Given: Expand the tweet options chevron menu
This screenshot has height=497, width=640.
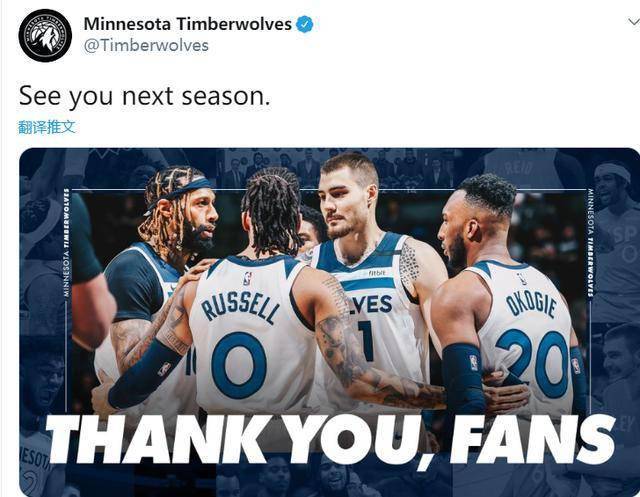Looking at the screenshot, I should click(x=634, y=22).
